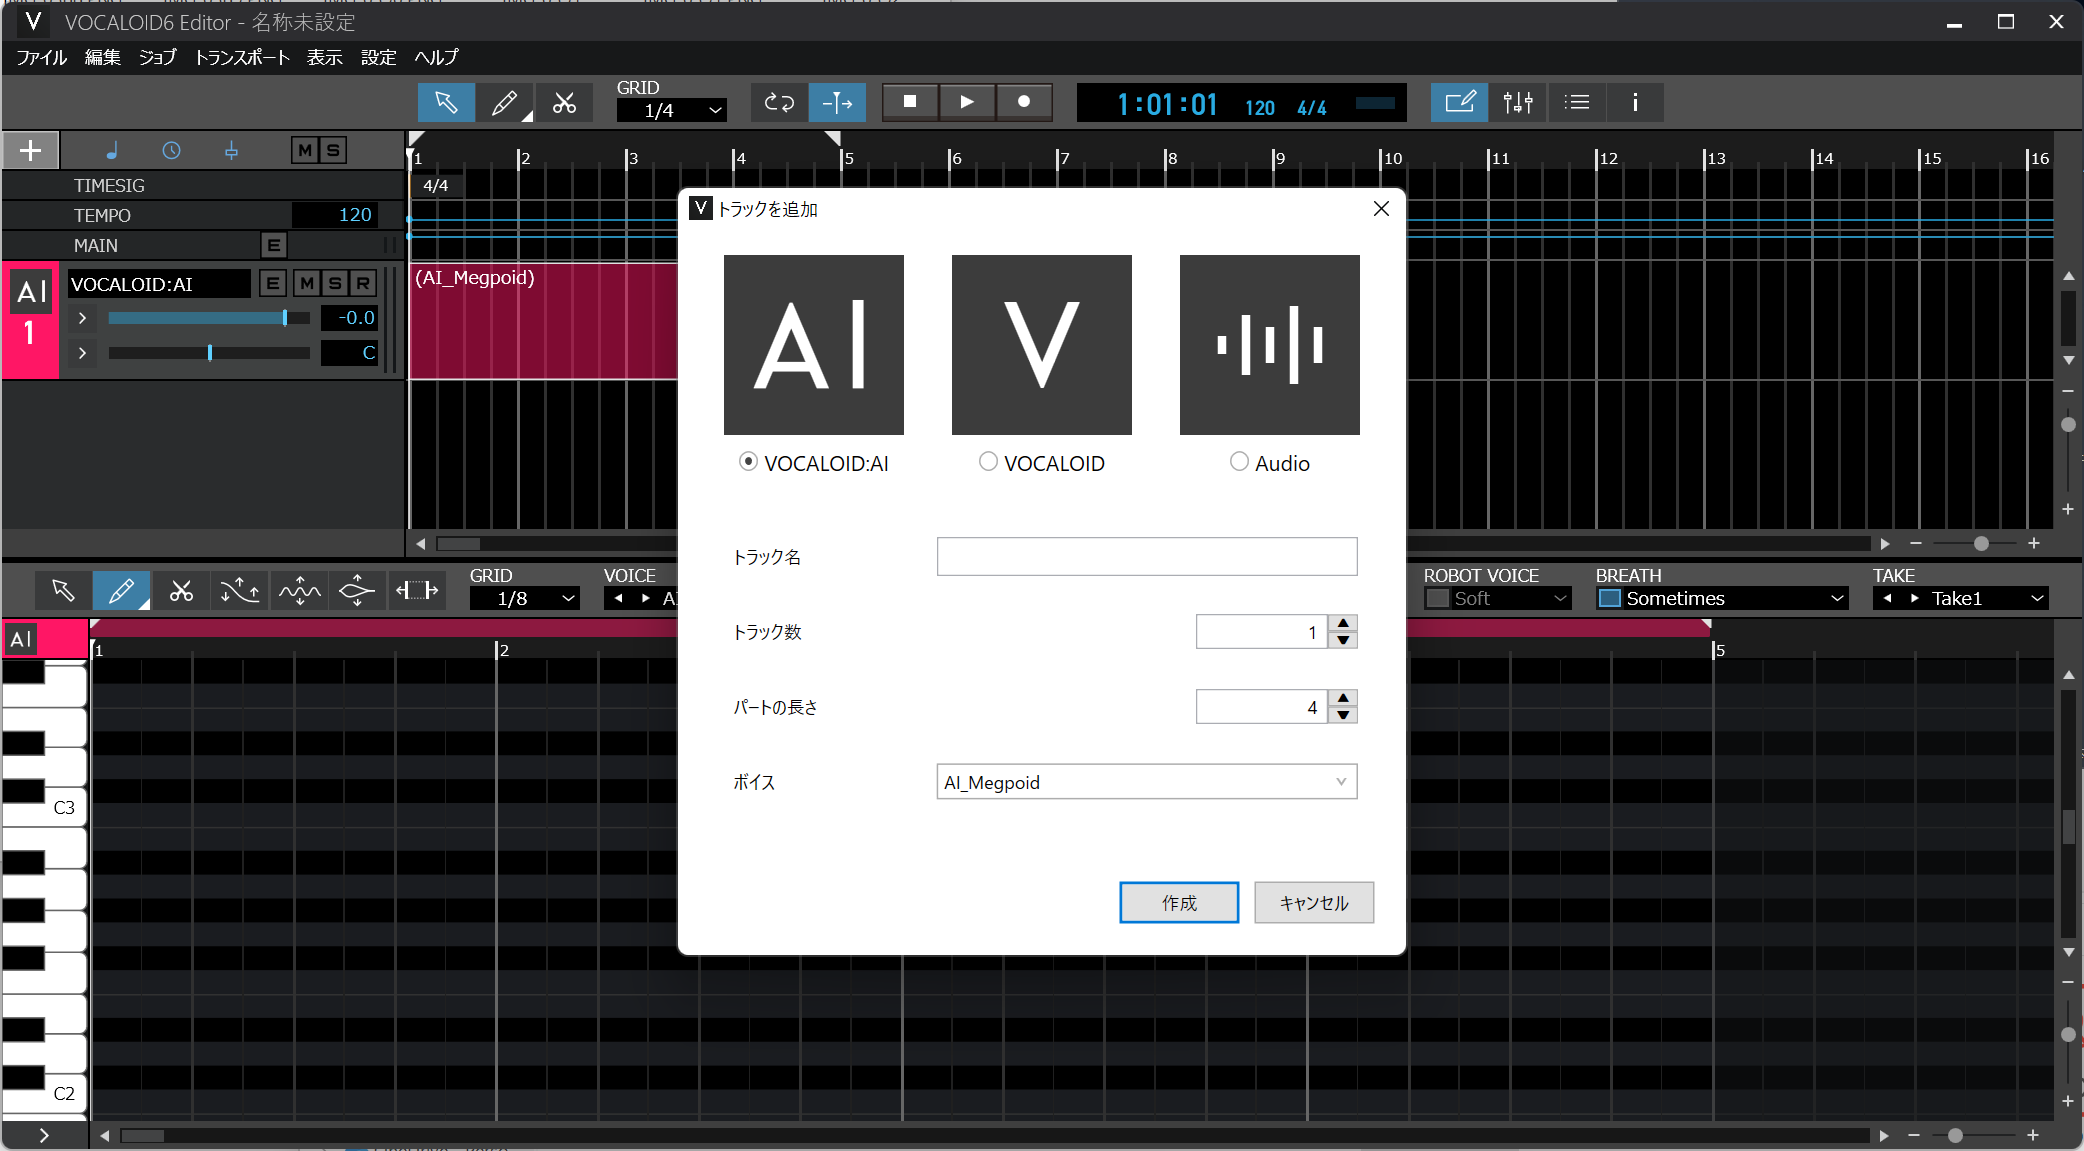Click the track volume slider handle

(285, 318)
